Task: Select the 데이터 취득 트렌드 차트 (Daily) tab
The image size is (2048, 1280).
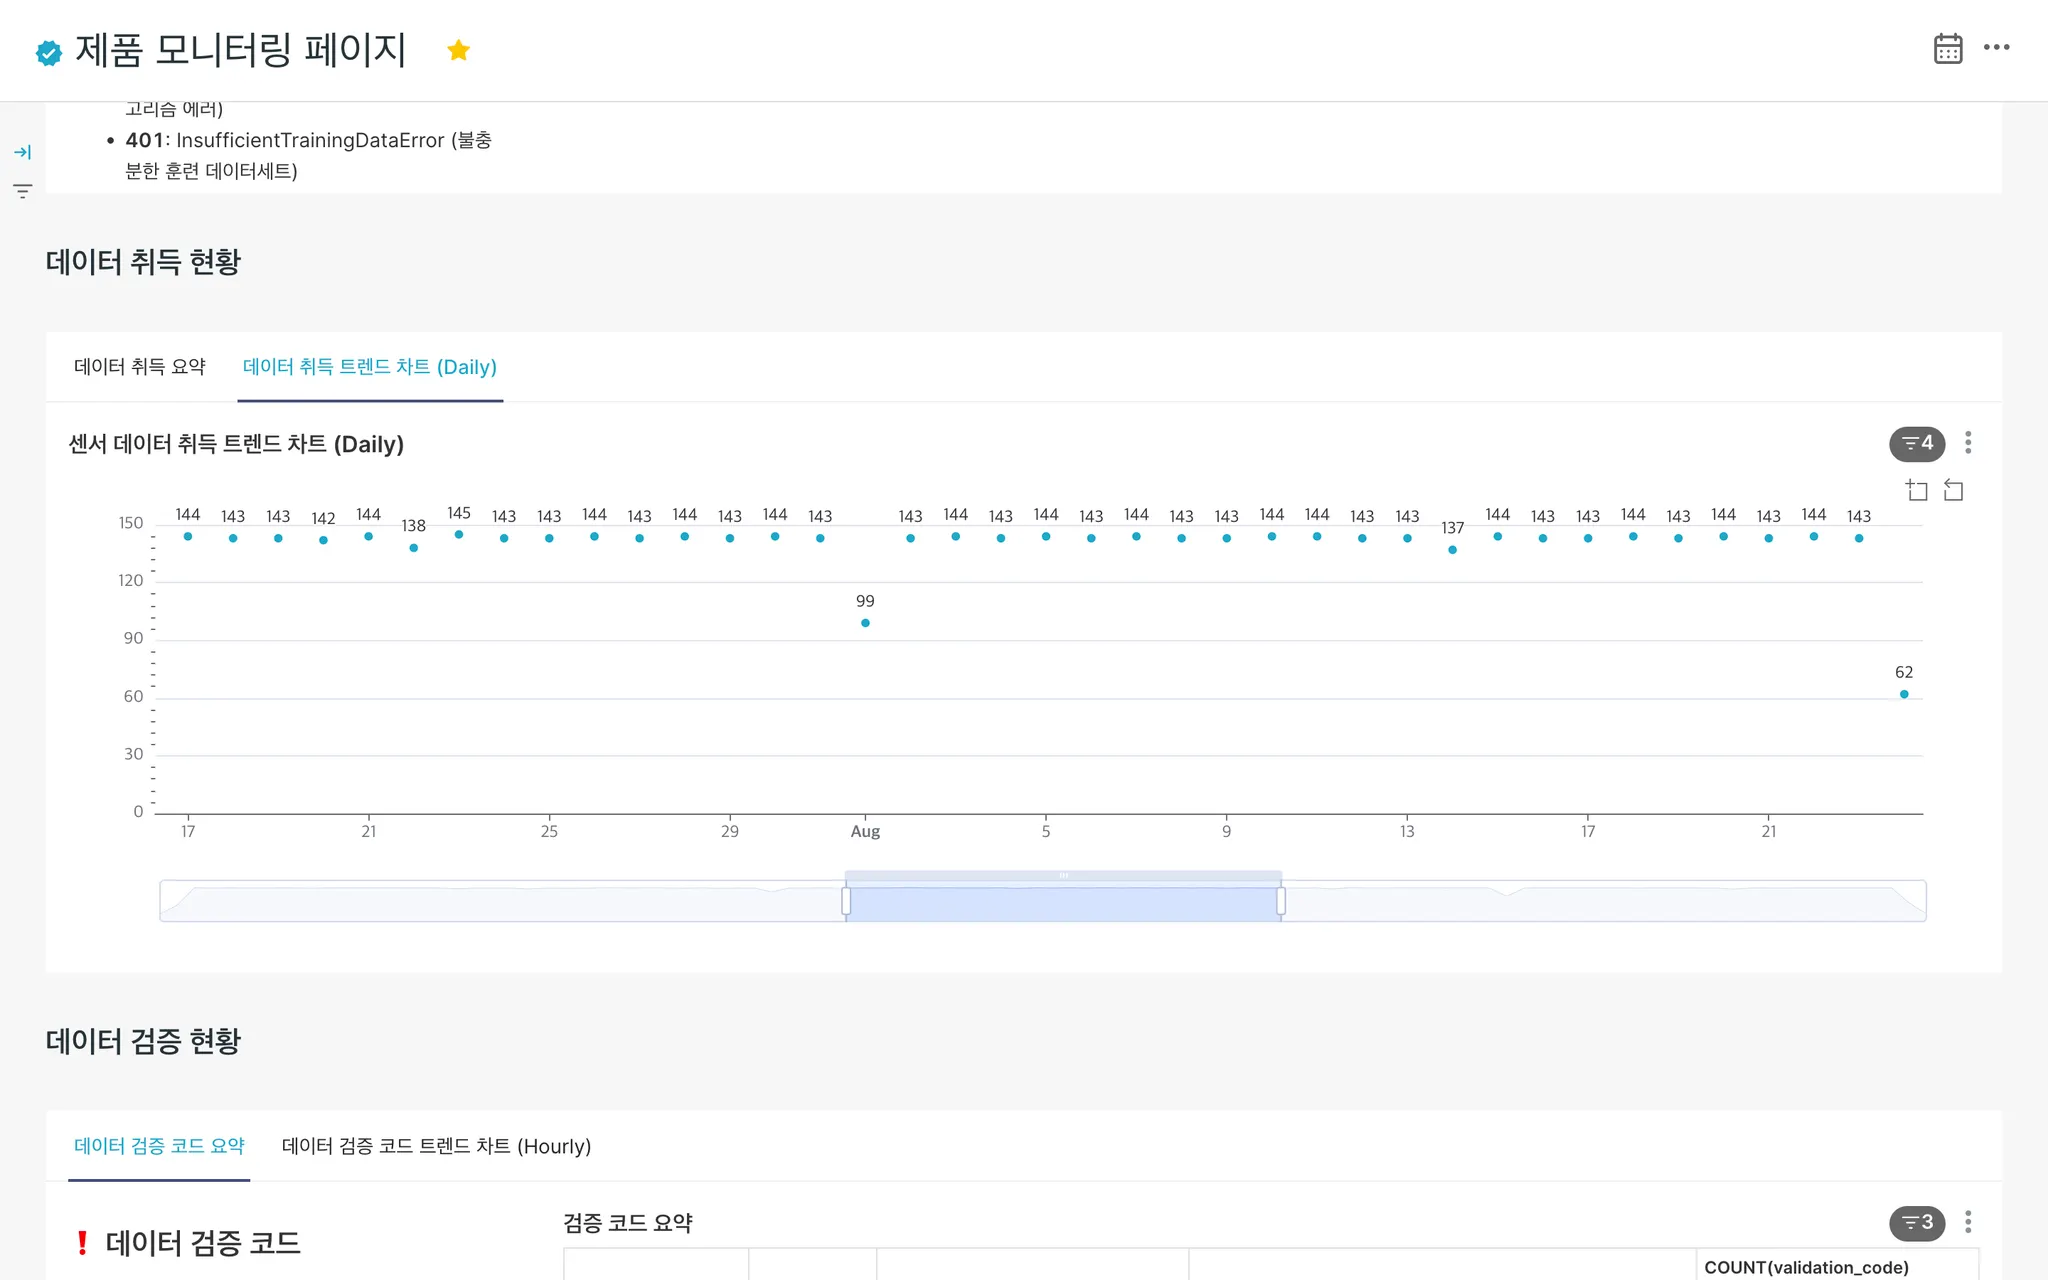Action: tap(369, 367)
